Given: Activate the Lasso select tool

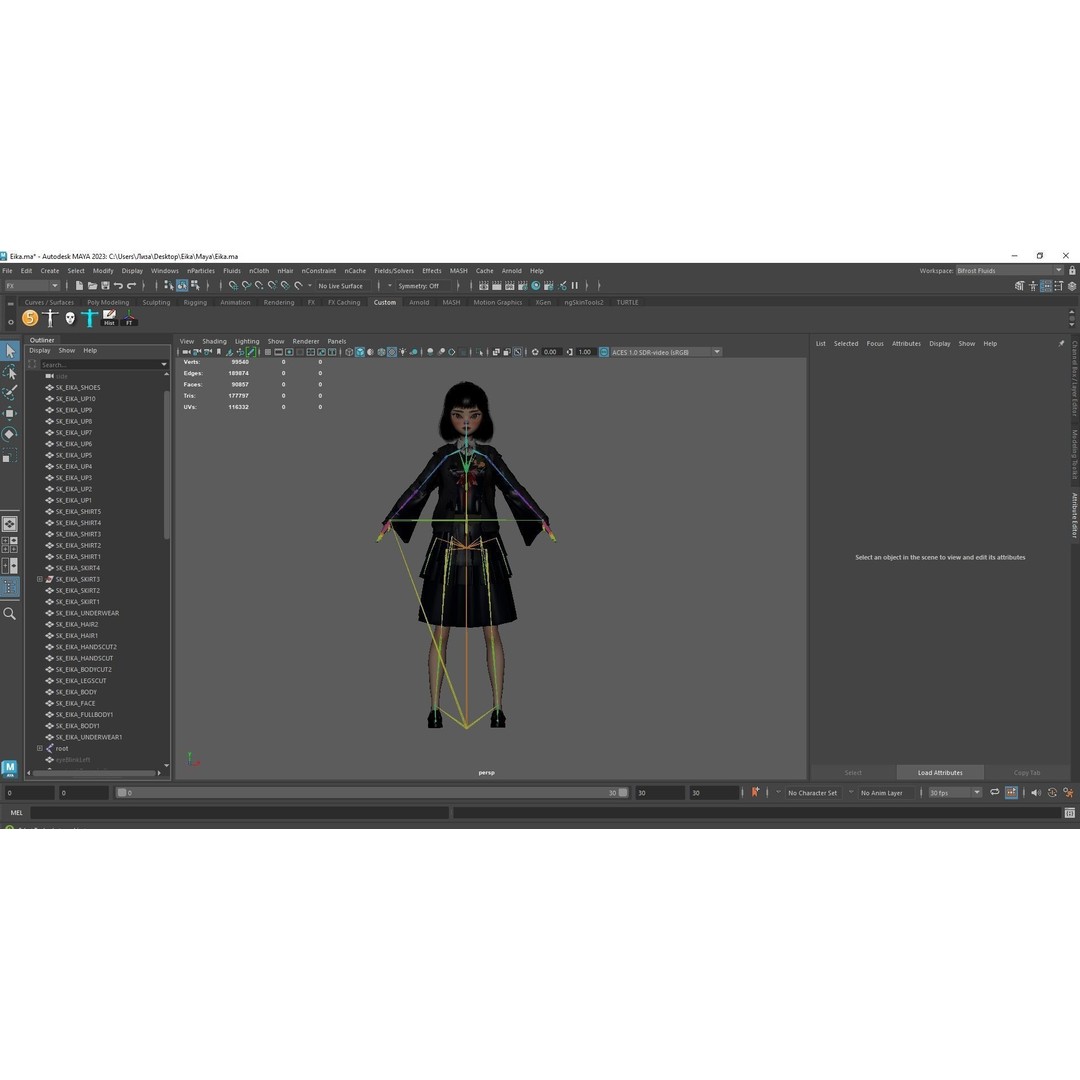Looking at the screenshot, I should [x=10, y=372].
